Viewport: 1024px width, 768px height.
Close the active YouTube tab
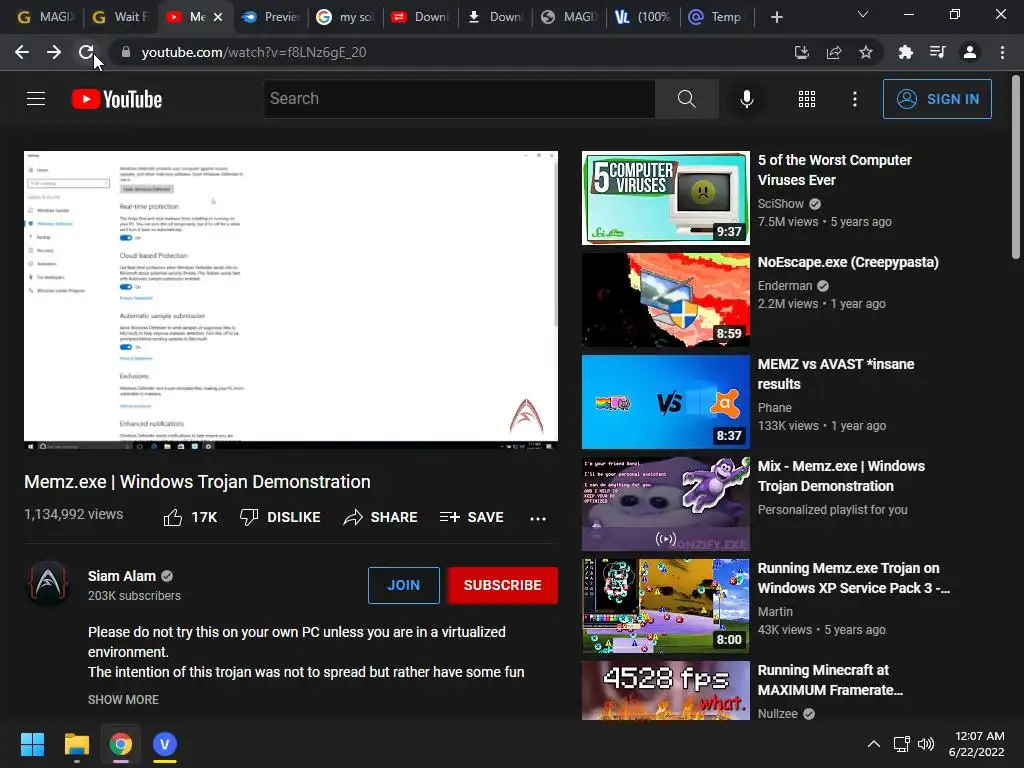218,17
